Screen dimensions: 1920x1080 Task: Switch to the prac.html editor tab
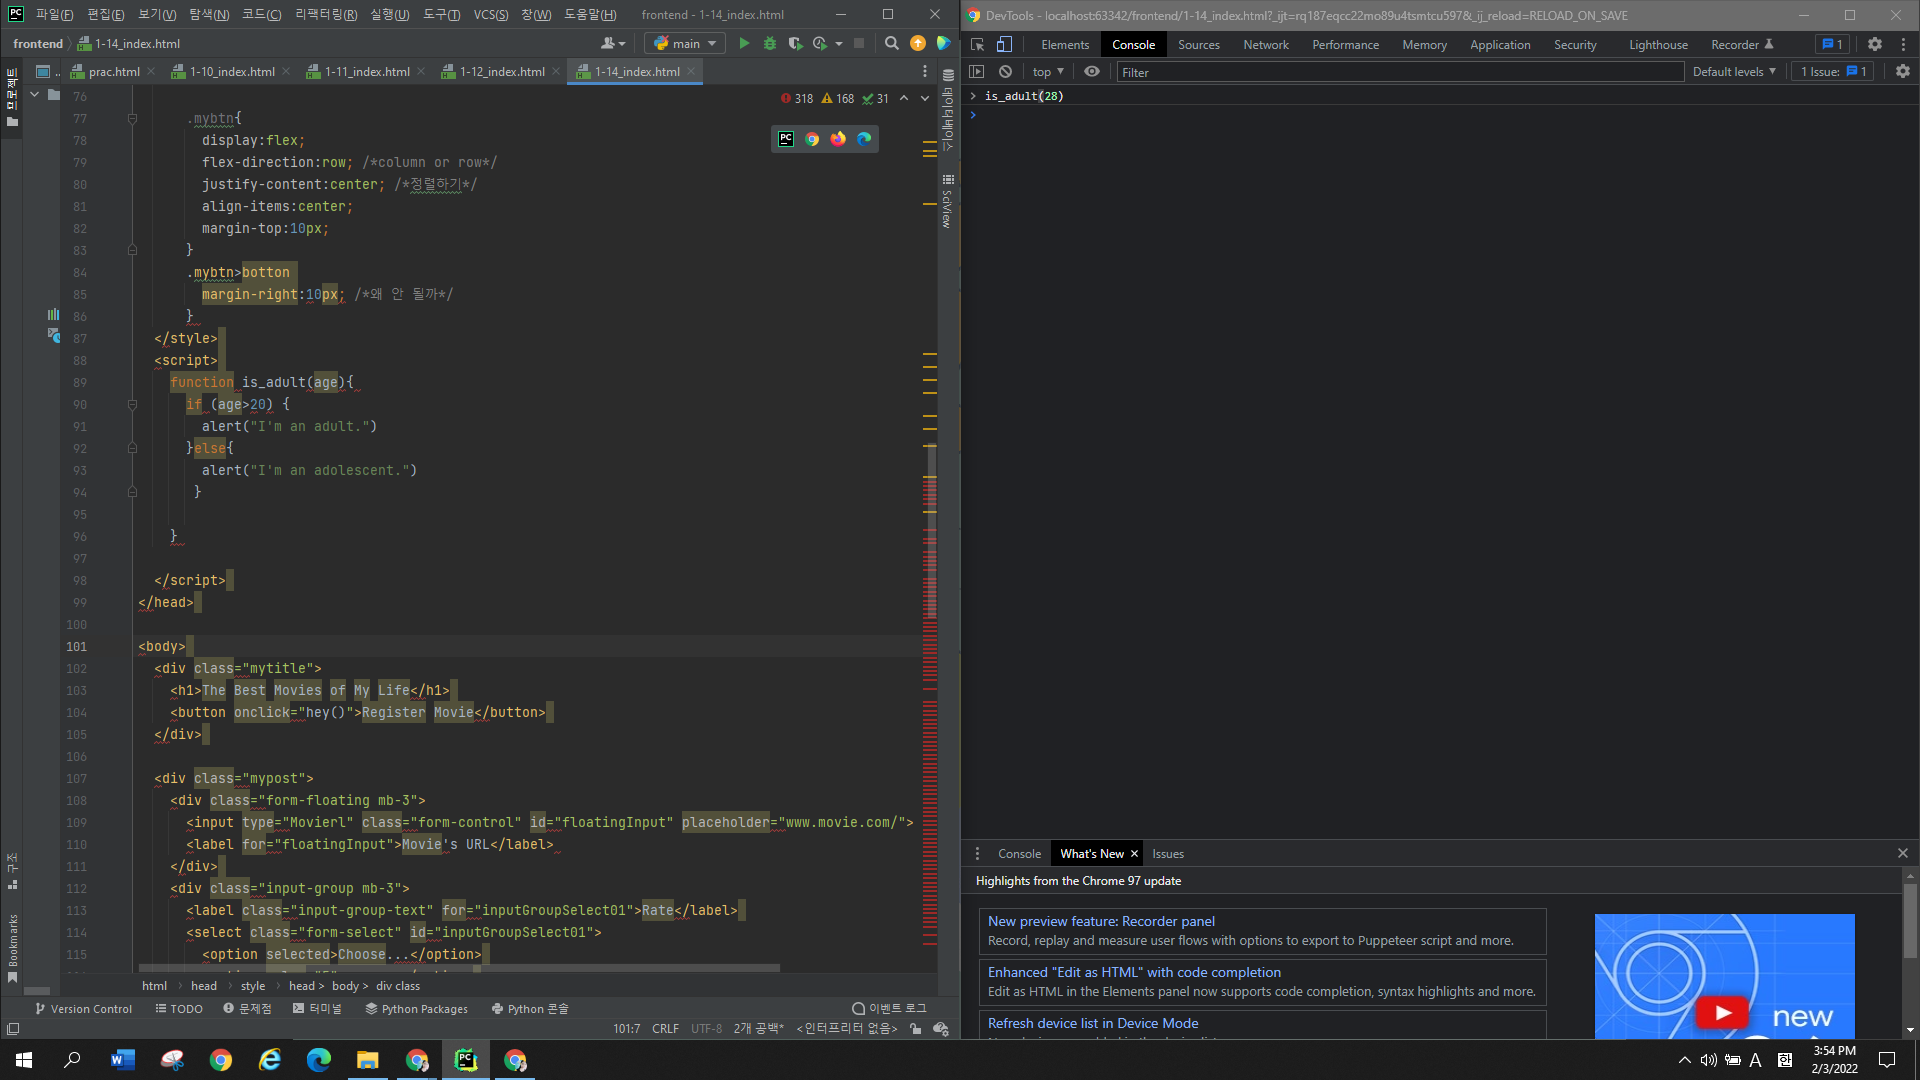point(113,71)
